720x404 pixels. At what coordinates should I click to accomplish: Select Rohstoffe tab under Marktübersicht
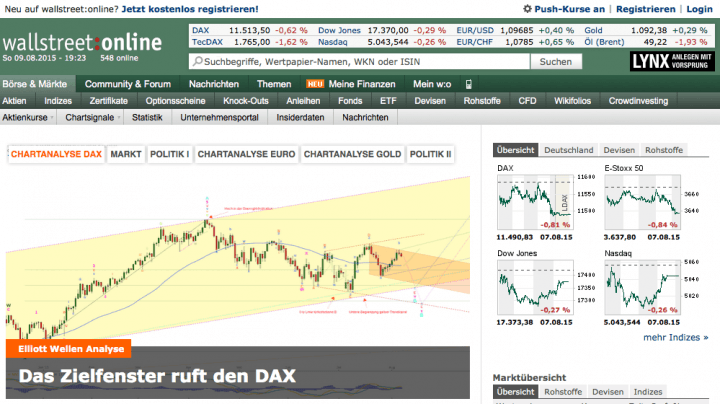[563, 392]
